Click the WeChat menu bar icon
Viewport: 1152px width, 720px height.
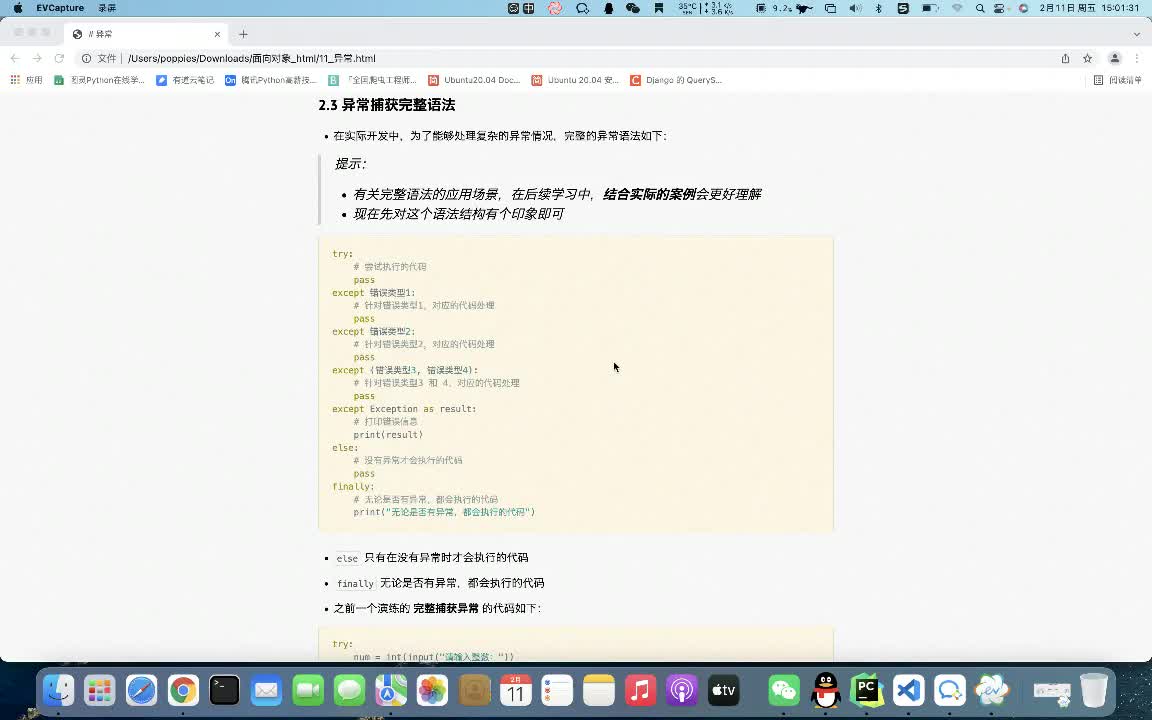coord(633,8)
